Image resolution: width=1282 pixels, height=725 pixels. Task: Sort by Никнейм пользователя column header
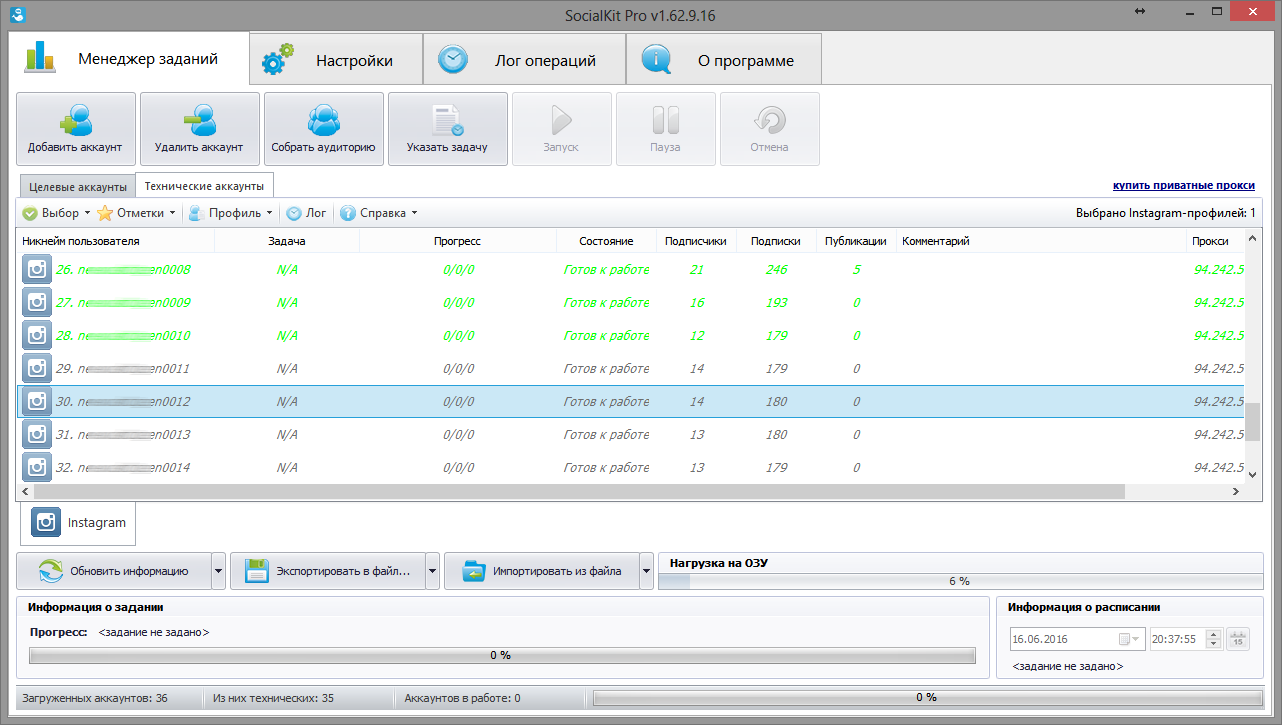(x=116, y=241)
